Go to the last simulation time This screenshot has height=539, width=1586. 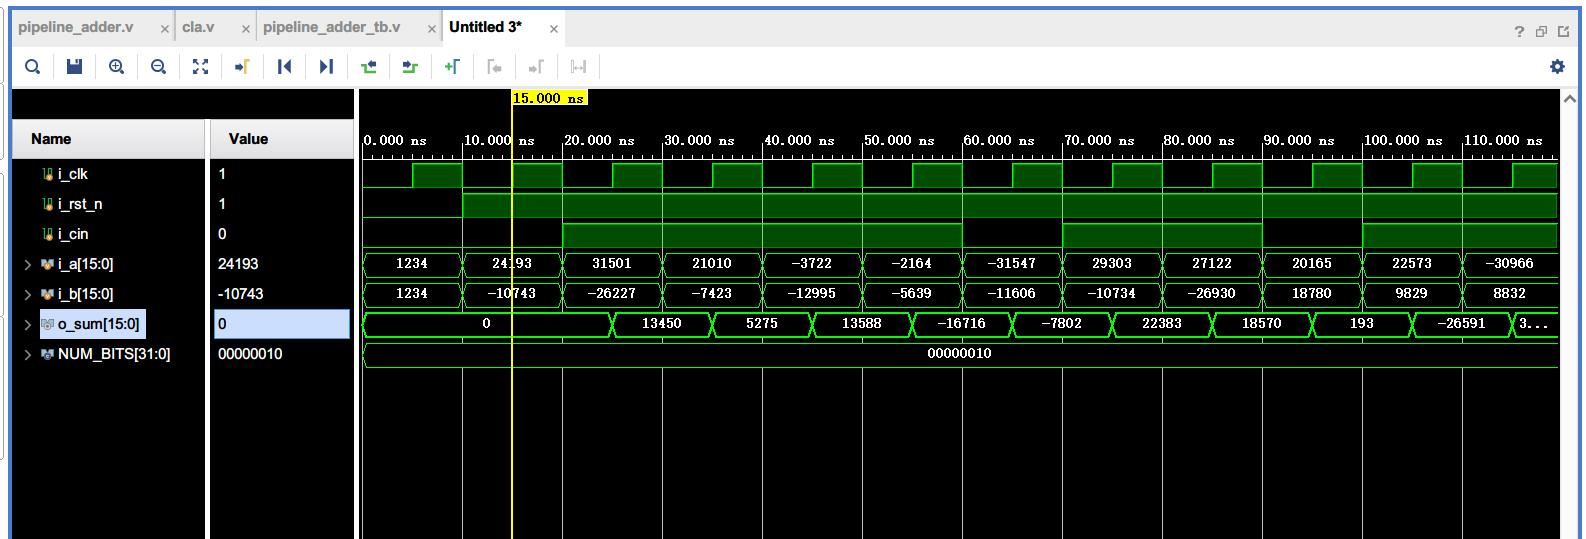pyautogui.click(x=326, y=67)
